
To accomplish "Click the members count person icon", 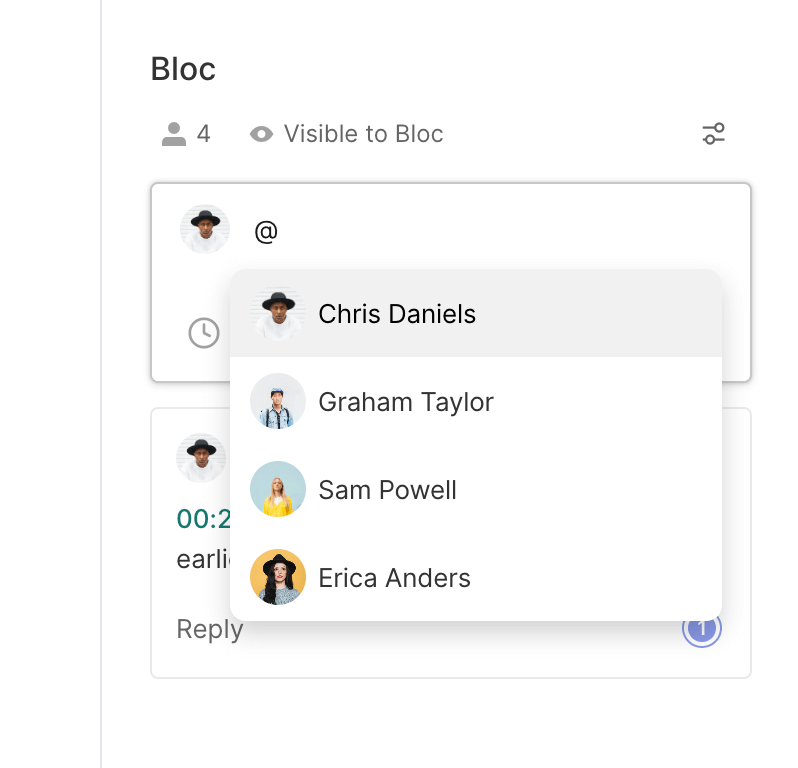I will click(x=174, y=134).
